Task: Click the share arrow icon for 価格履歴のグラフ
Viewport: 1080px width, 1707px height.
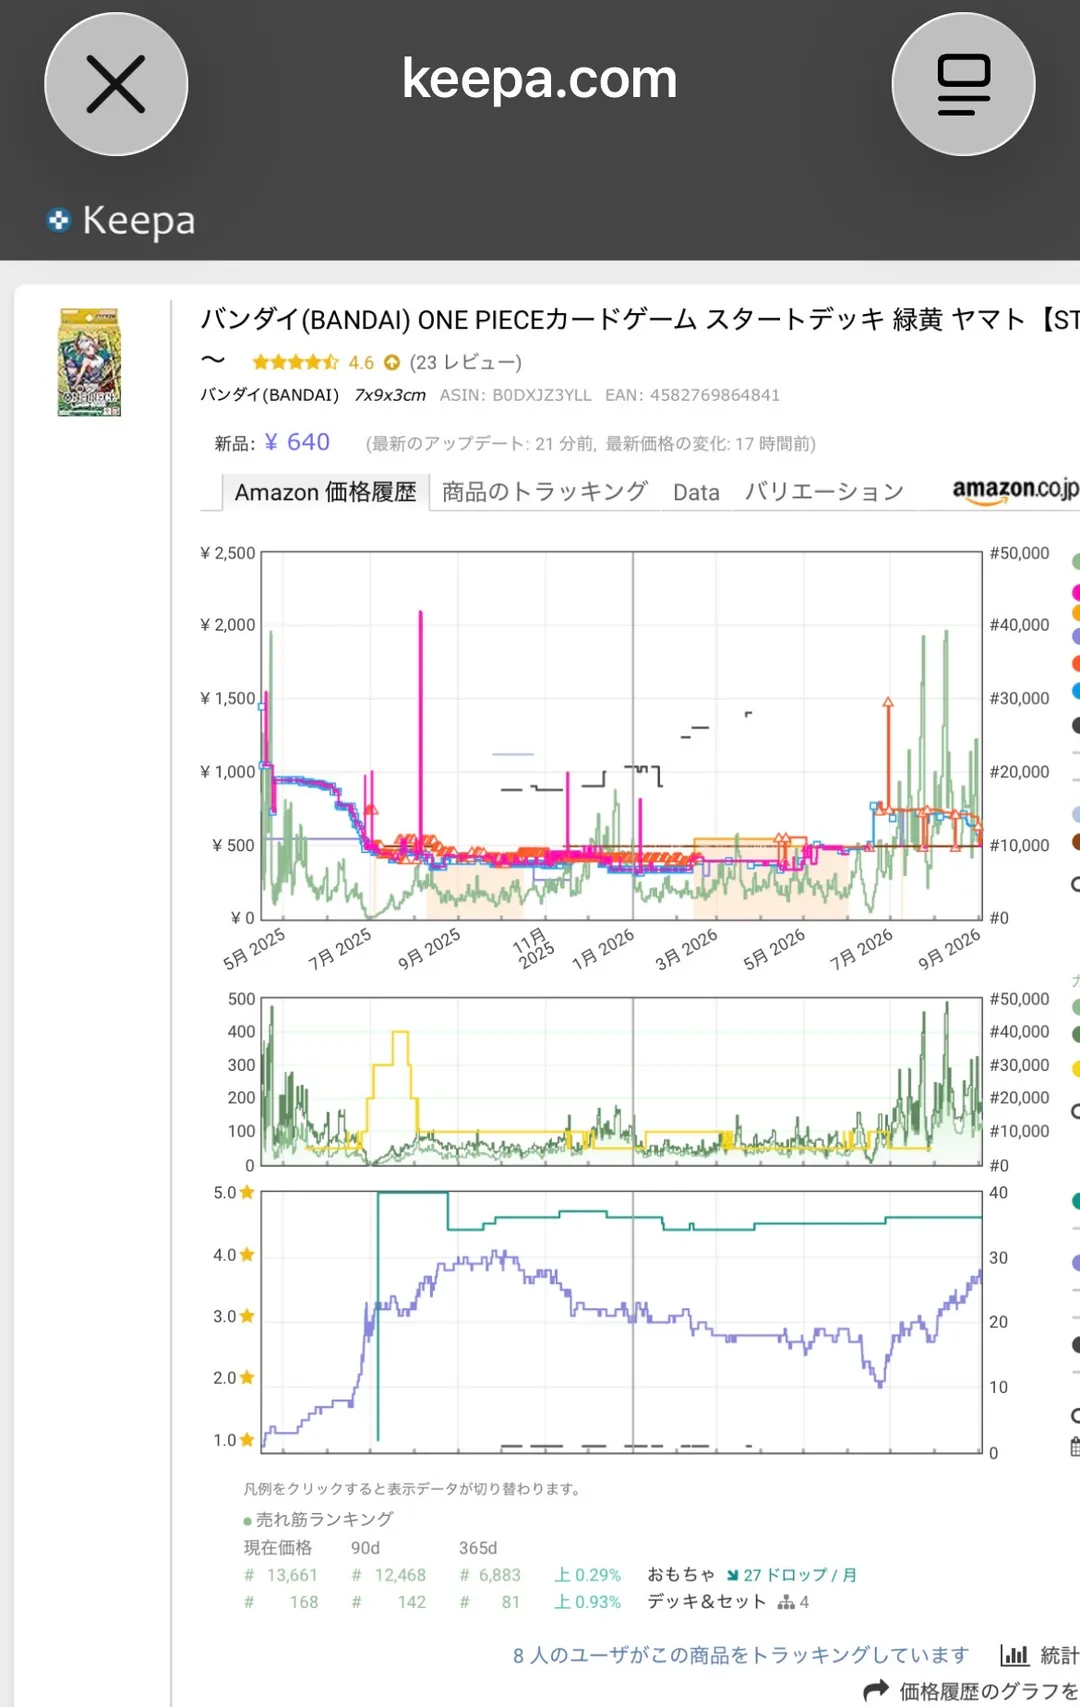Action: coord(876,1690)
